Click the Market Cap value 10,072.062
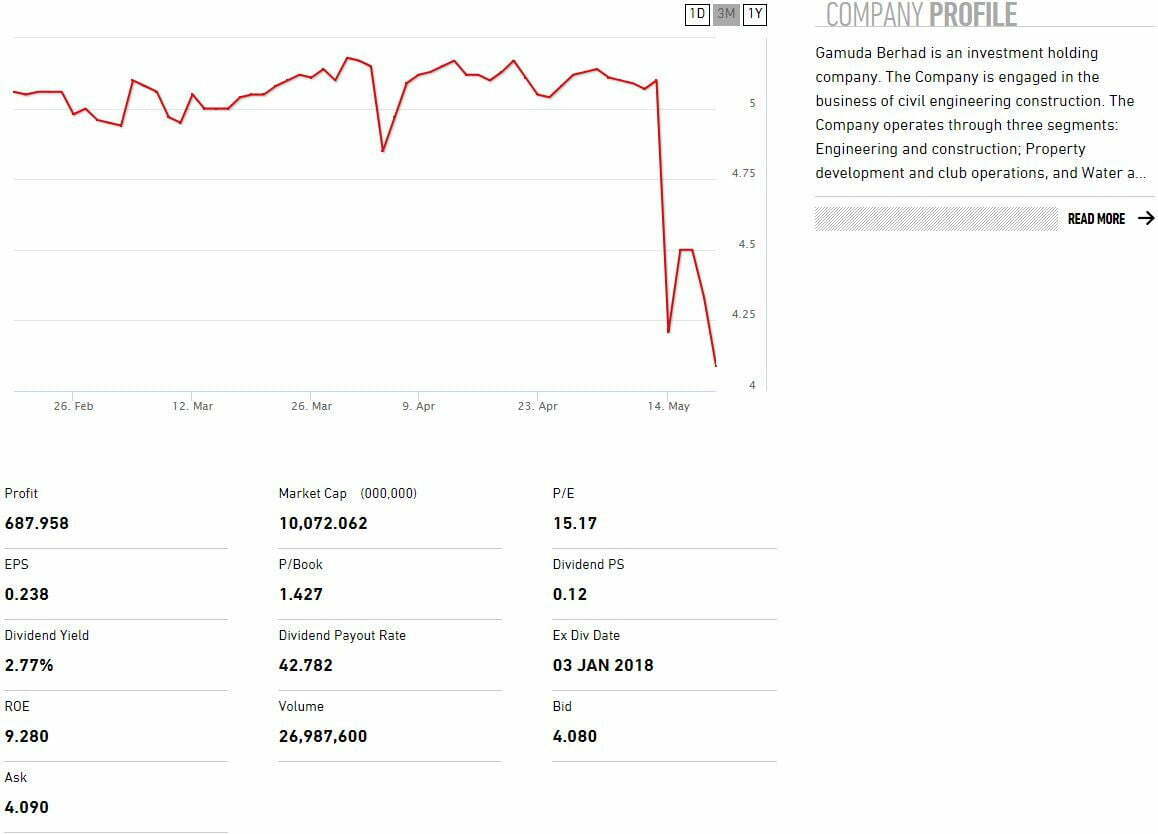The image size is (1158, 834). [323, 523]
